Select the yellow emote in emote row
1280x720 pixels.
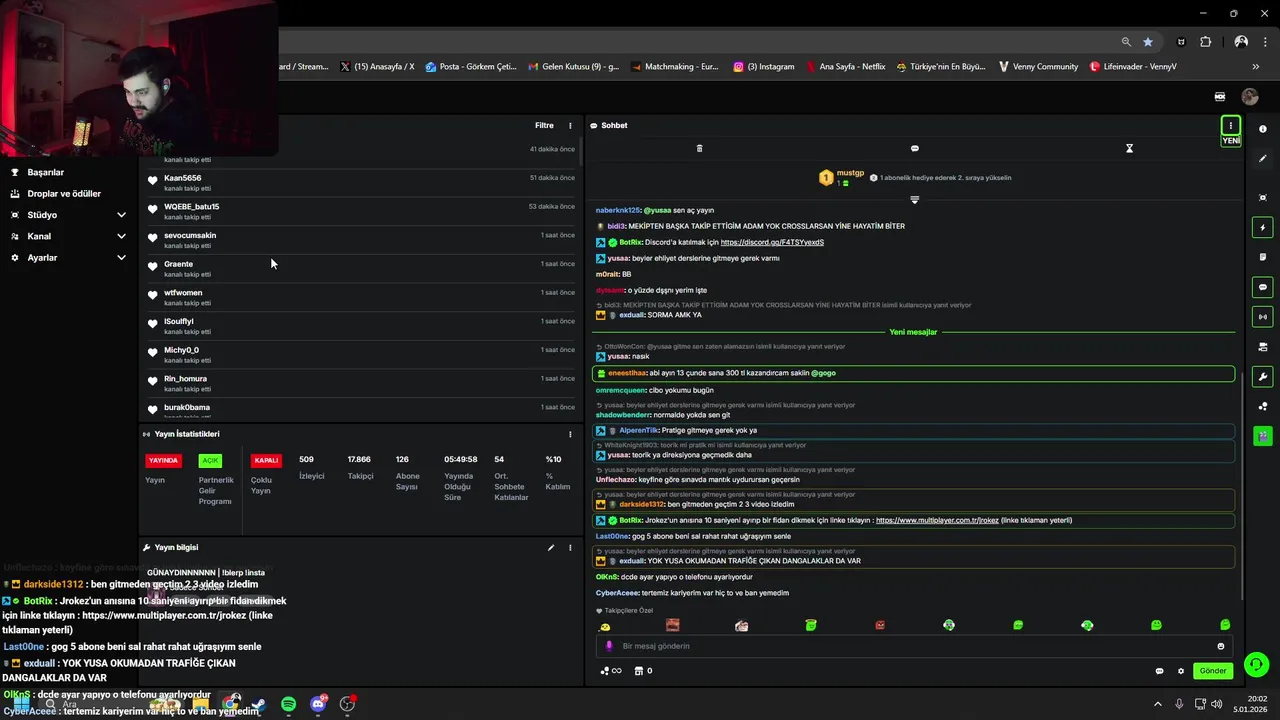point(605,626)
